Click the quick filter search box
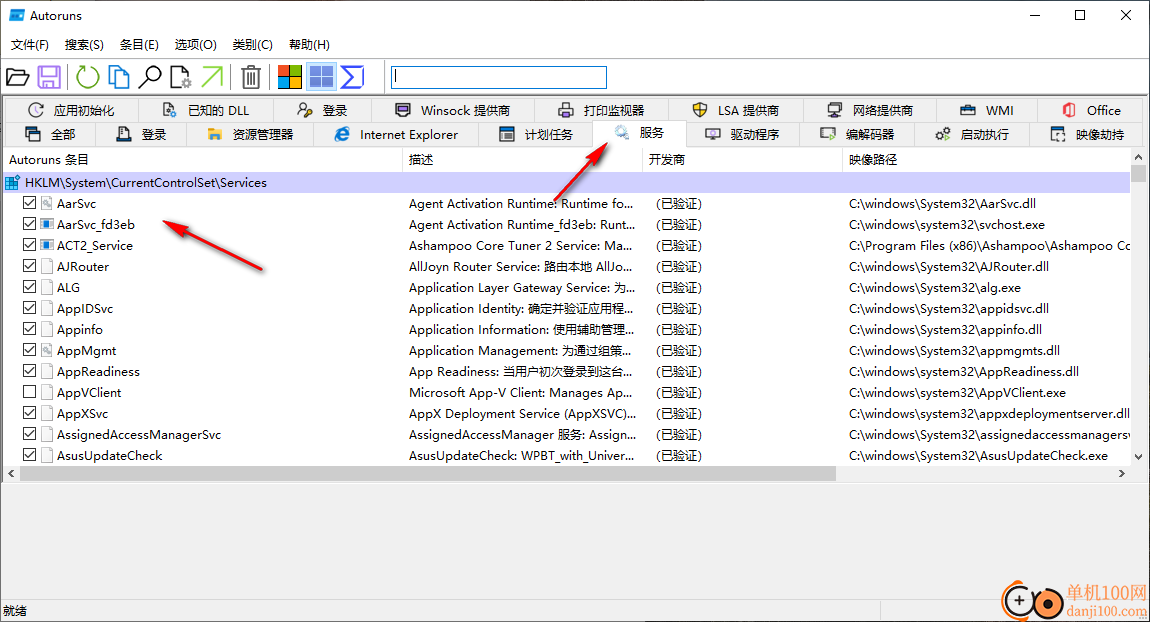 499,77
